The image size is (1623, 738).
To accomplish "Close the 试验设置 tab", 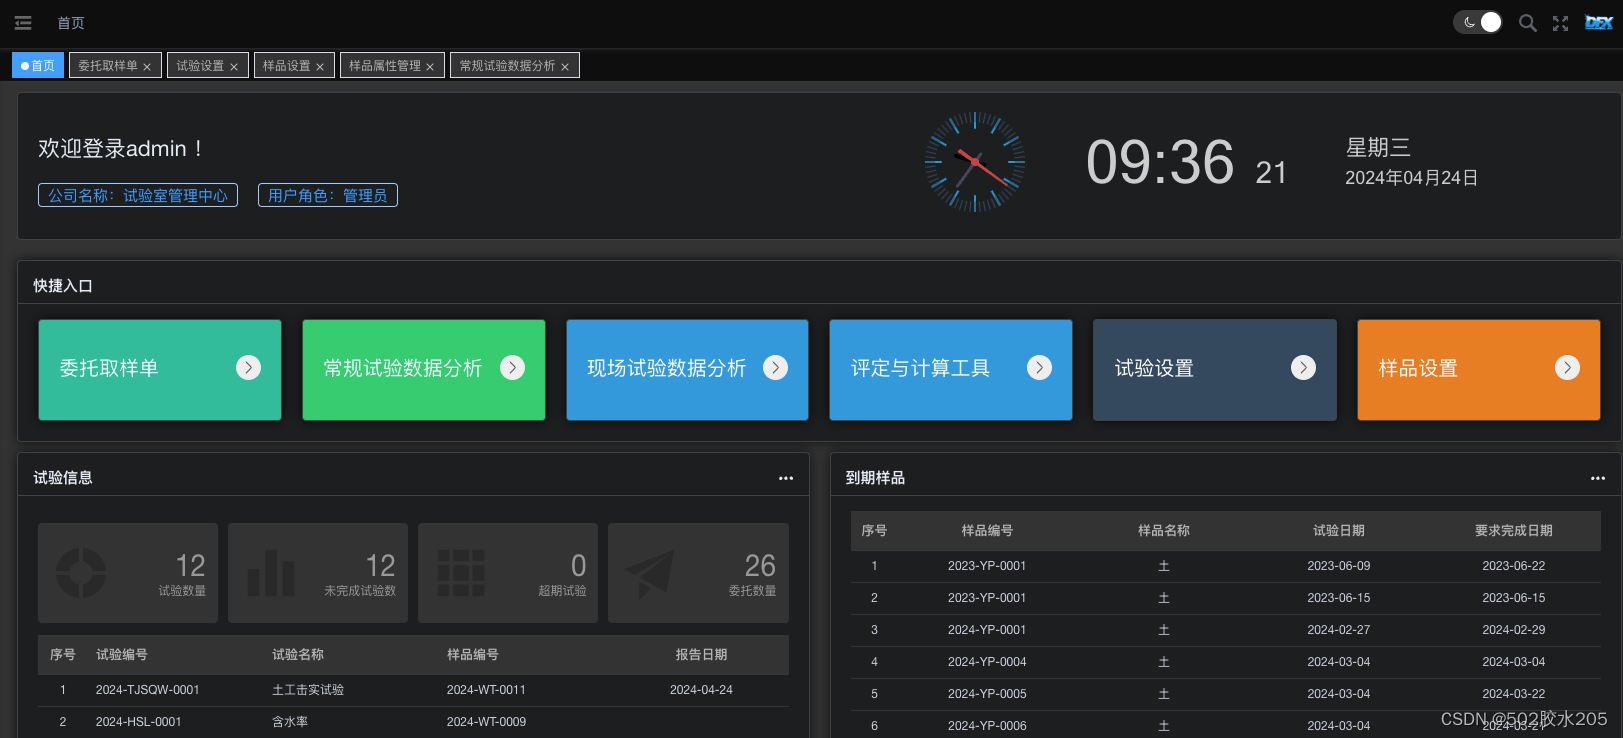I will point(234,67).
